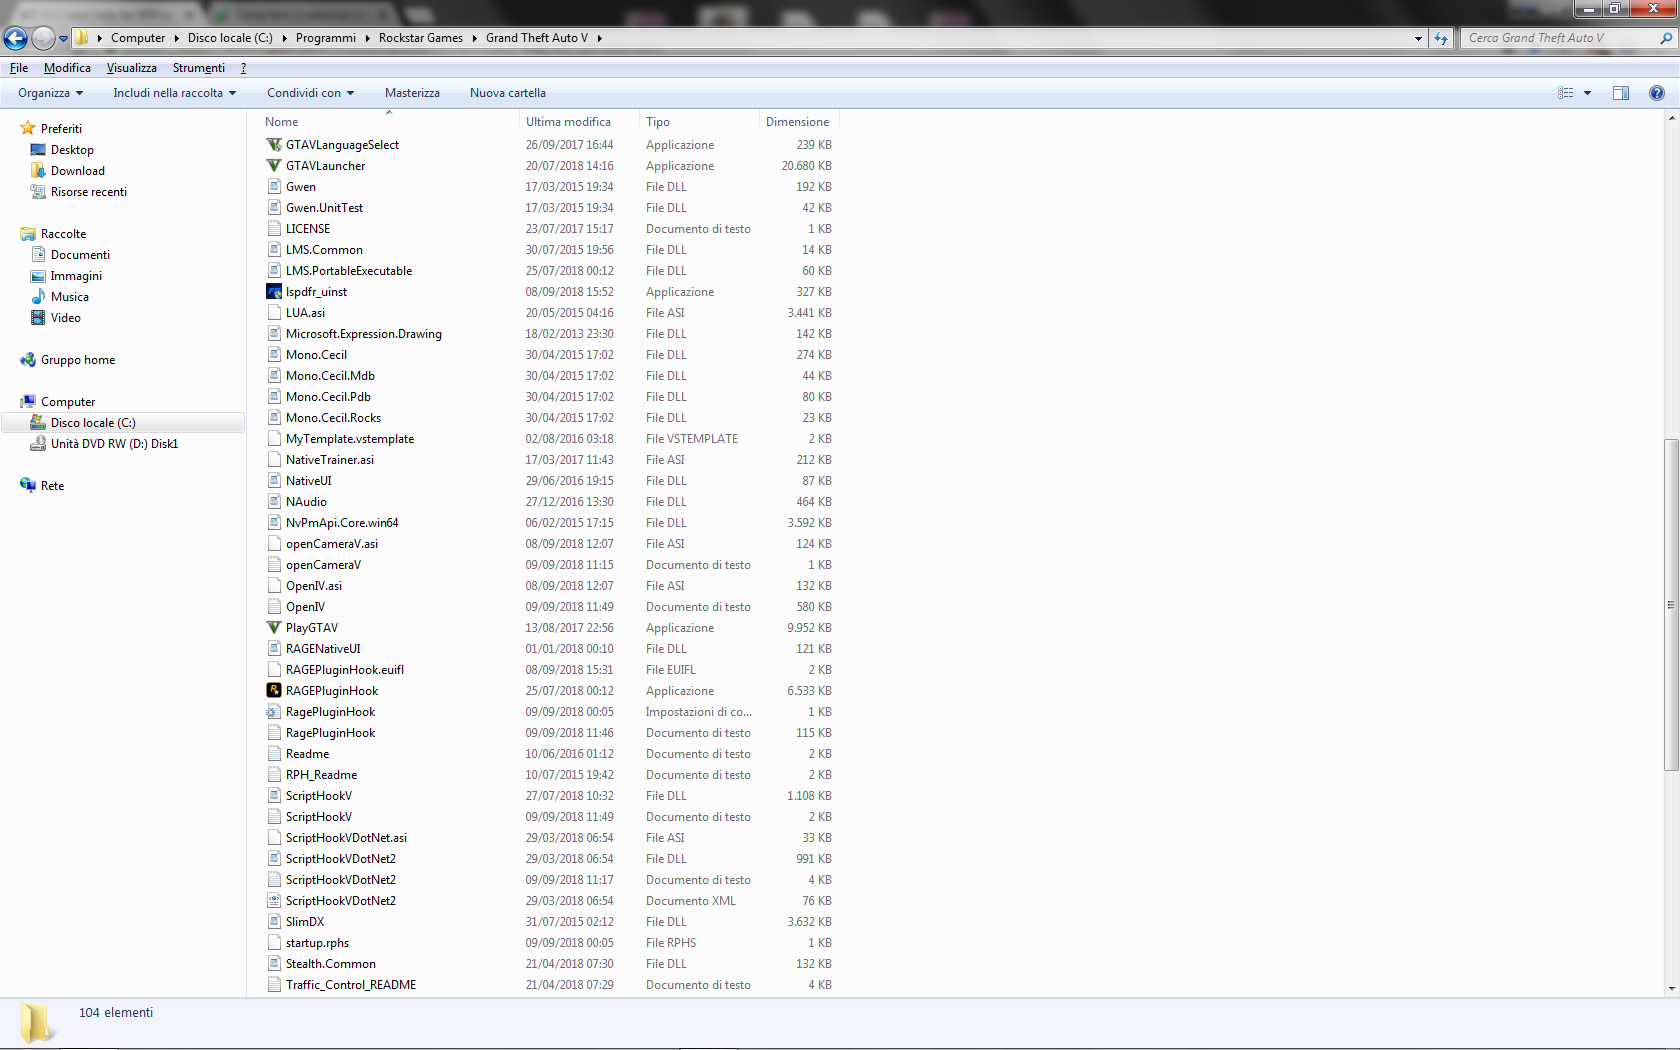The height and width of the screenshot is (1050, 1680).
Task: Open the File menu
Action: 19,68
